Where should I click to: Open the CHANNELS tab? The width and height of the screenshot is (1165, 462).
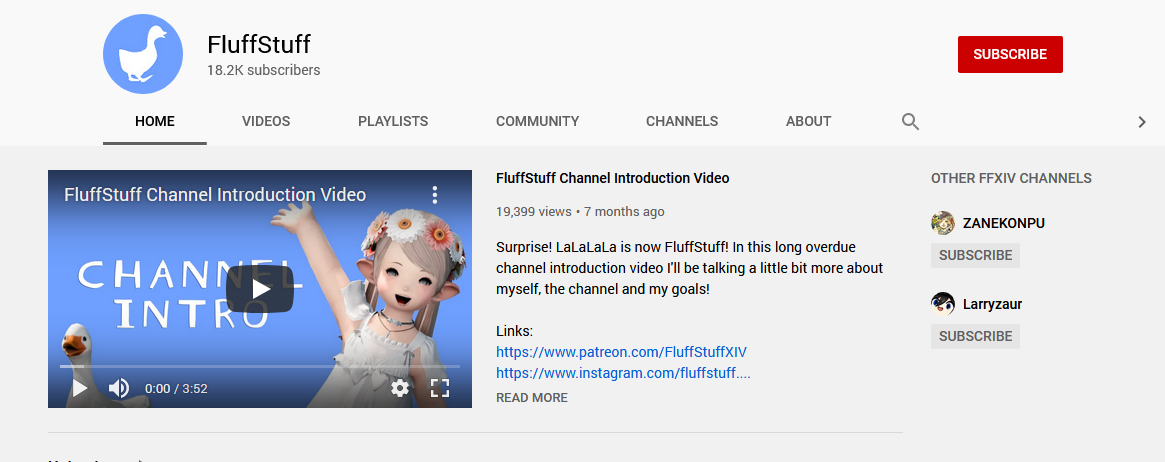pos(682,121)
